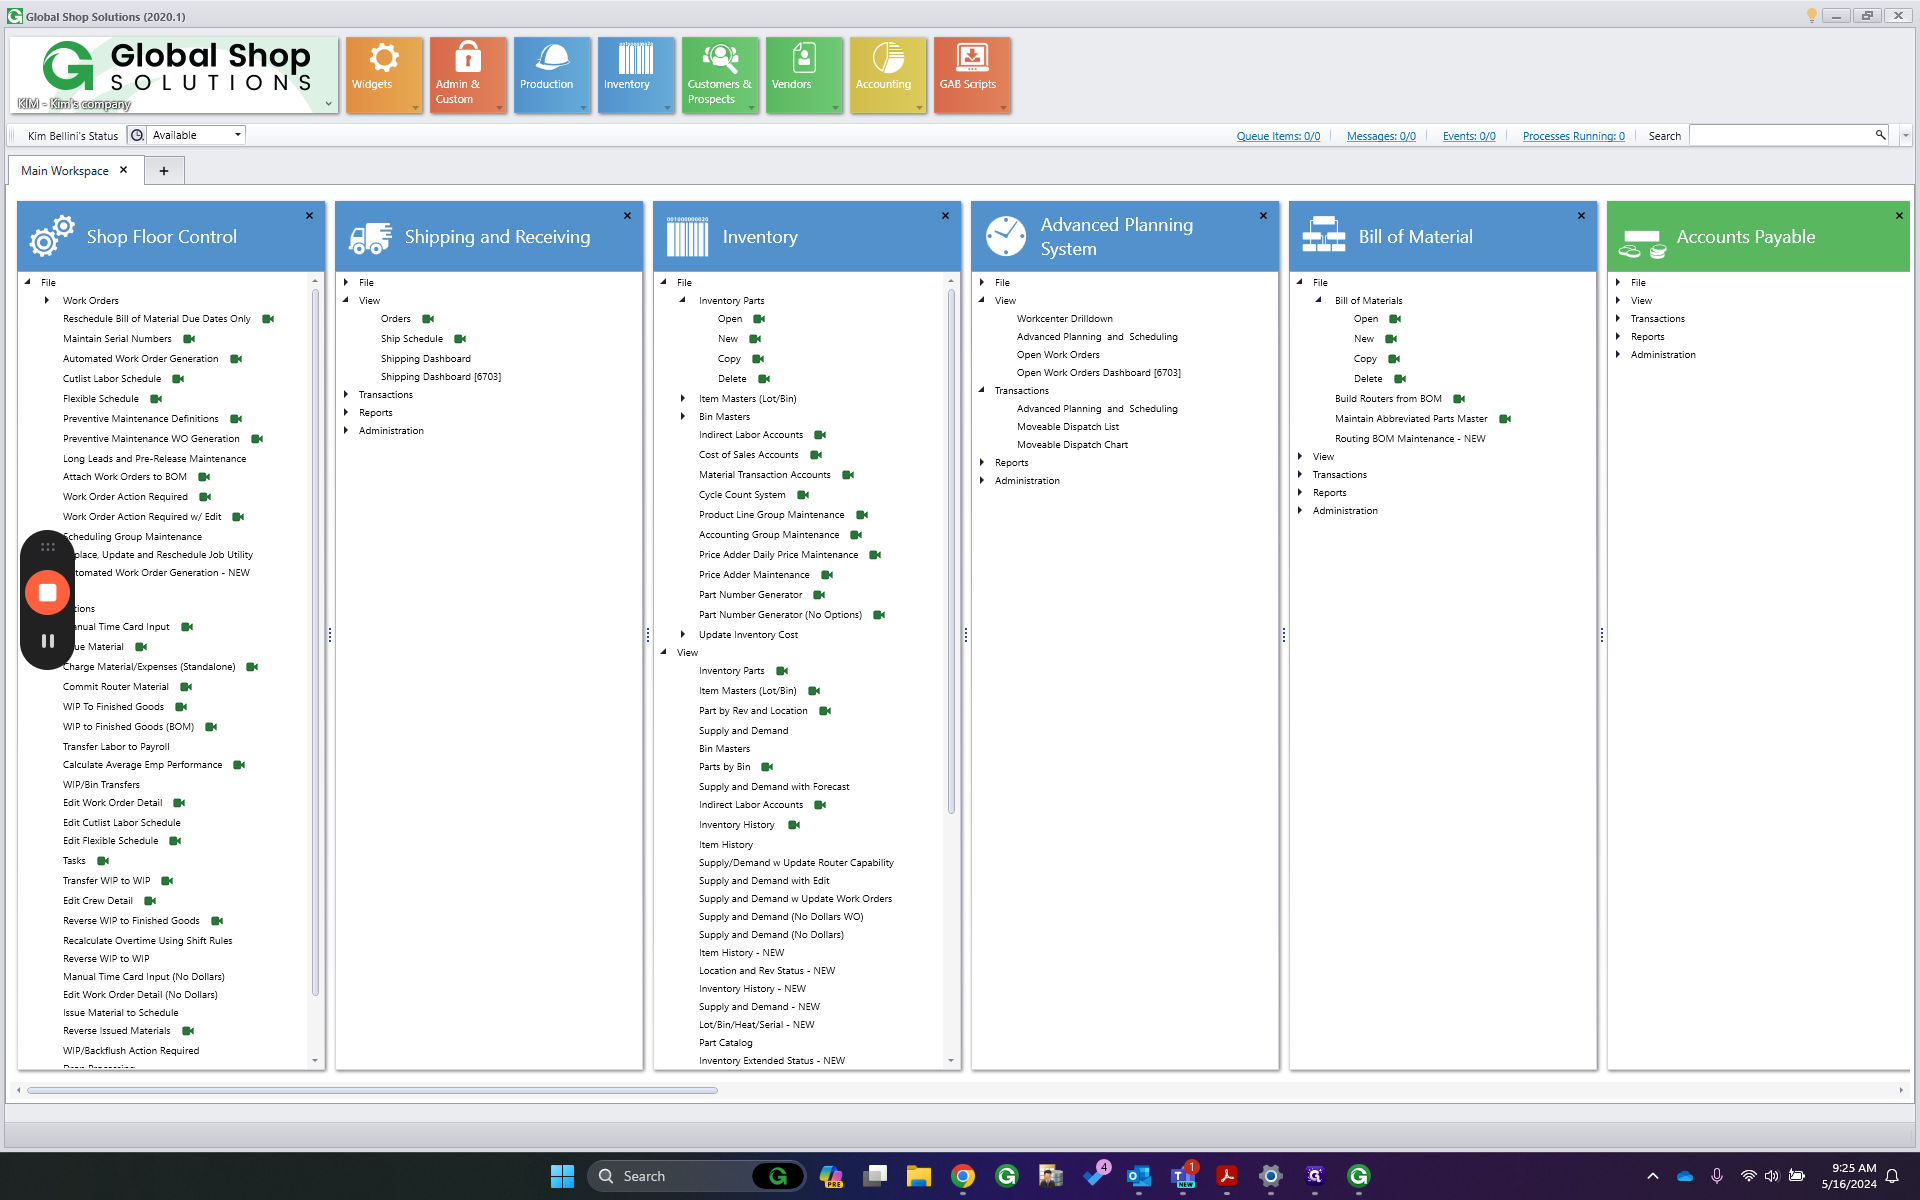Click the video icon beside Maintain Abbreviated Parts Master
Screen dimensions: 1920x1200
(x=1505, y=419)
